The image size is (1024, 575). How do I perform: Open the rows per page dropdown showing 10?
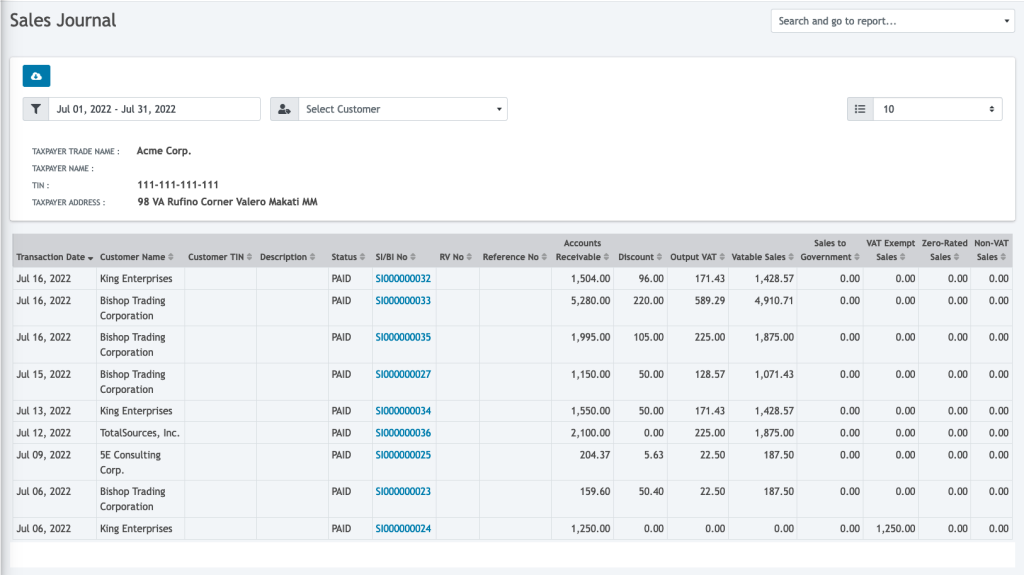[938, 109]
